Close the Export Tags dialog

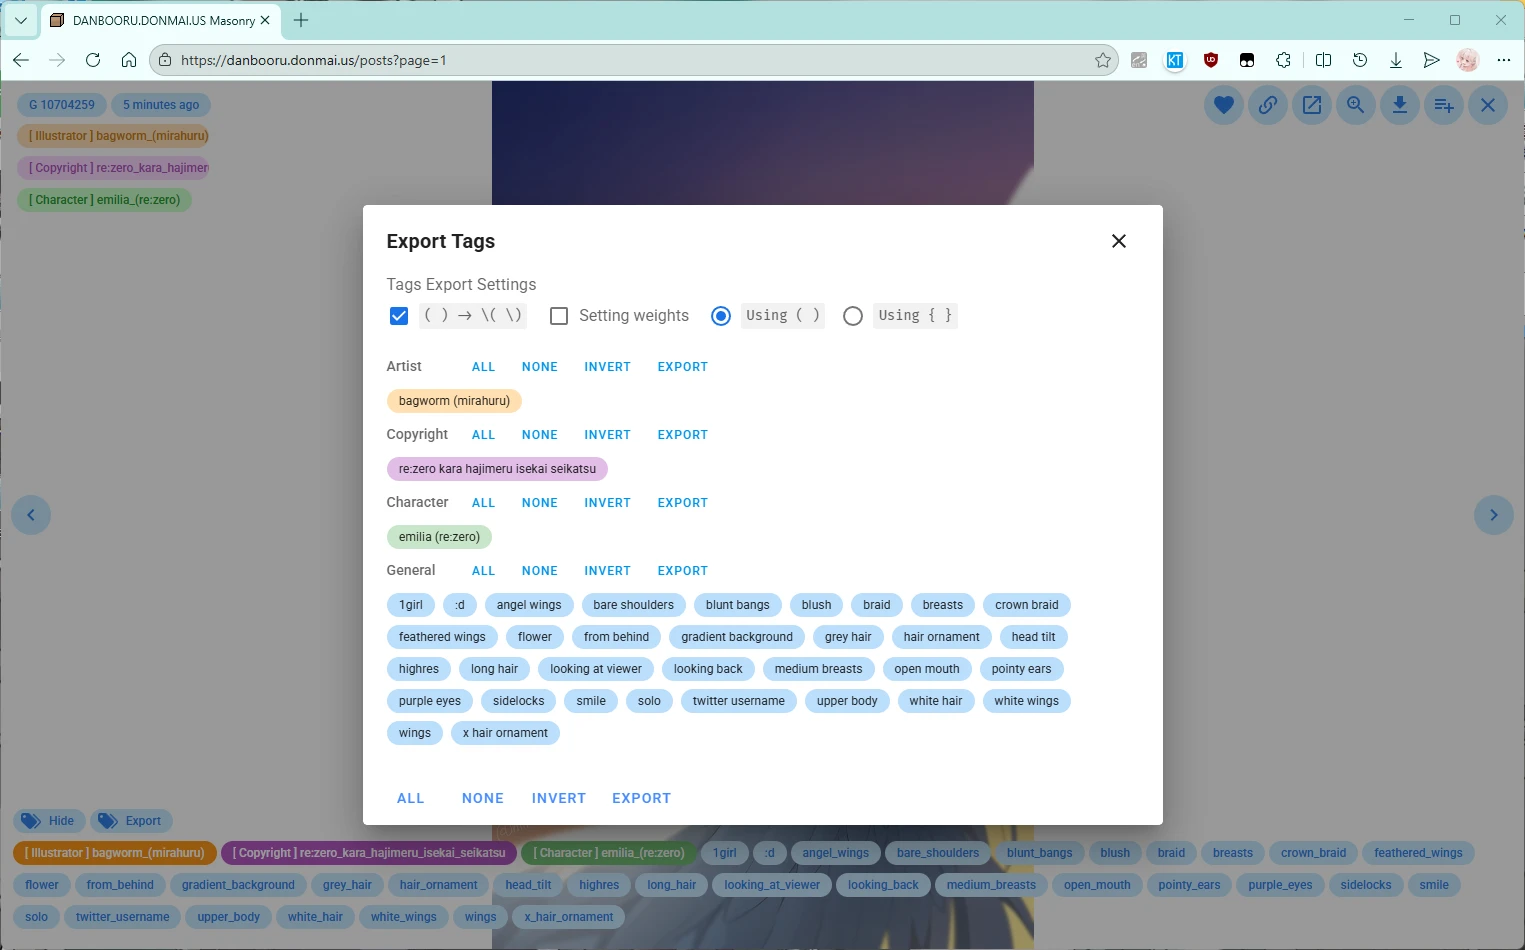[1119, 241]
